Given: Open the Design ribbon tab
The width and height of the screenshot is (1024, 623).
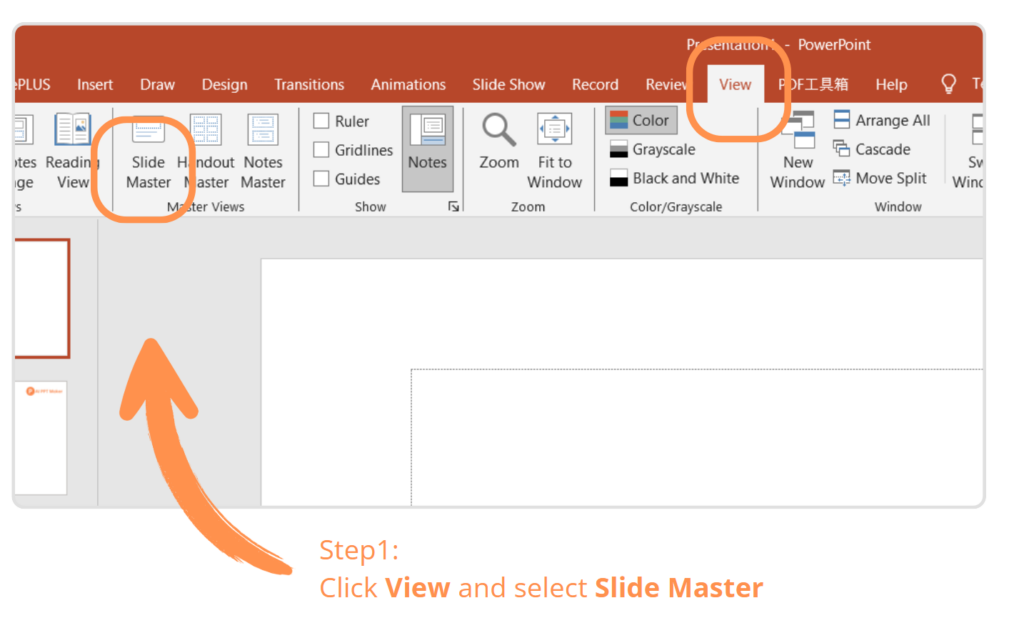Looking at the screenshot, I should click(x=224, y=85).
